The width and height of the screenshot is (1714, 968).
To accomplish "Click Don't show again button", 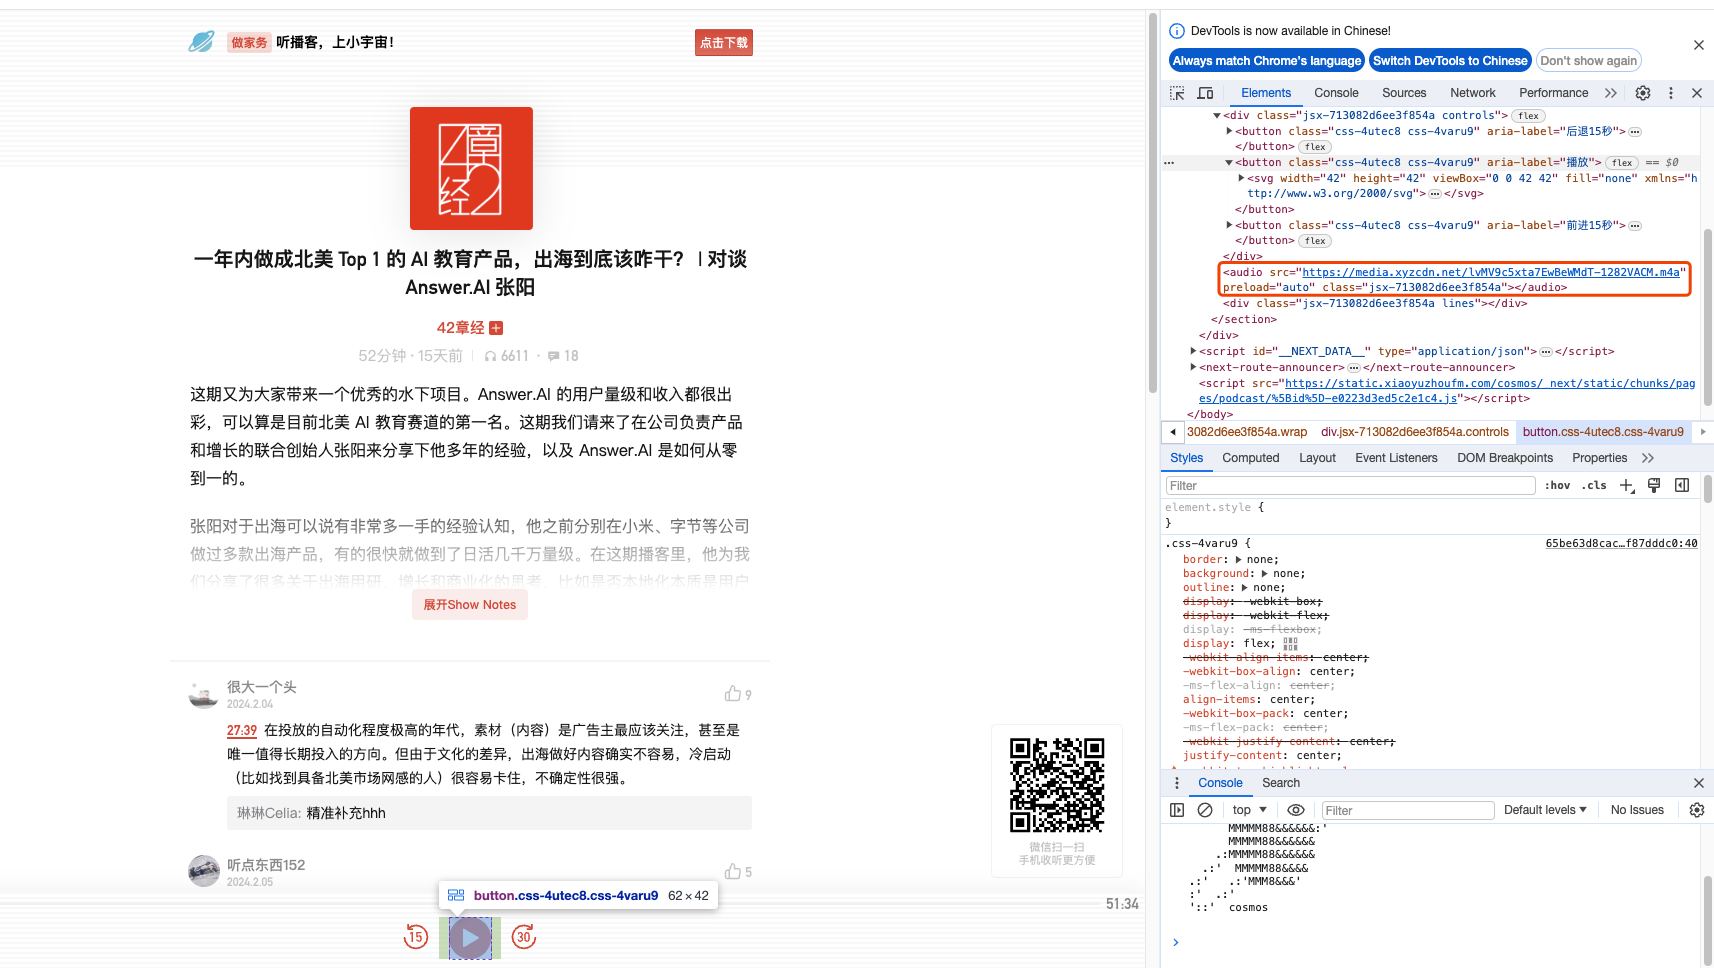I will click(1589, 61).
